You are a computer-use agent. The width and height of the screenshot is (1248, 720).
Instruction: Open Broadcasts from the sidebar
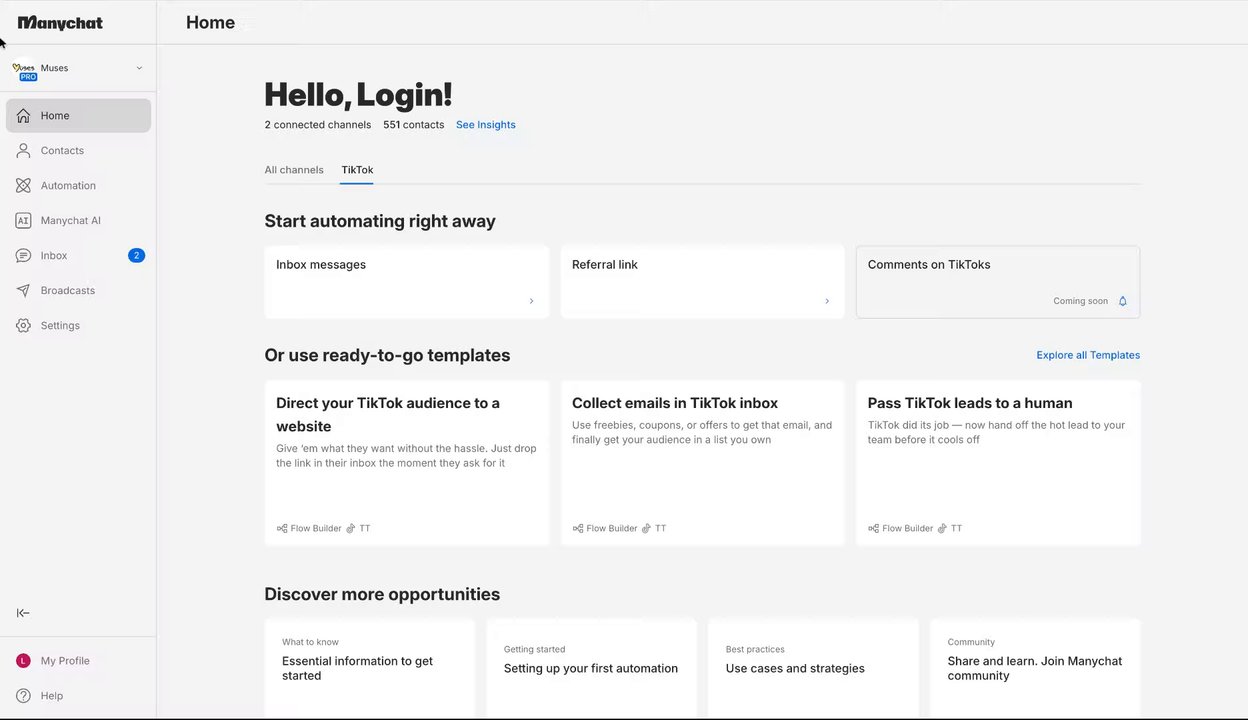tap(78, 291)
